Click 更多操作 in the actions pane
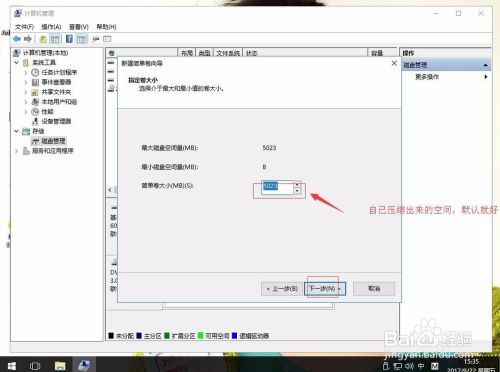Image resolution: width=500 pixels, height=372 pixels. coord(427,77)
